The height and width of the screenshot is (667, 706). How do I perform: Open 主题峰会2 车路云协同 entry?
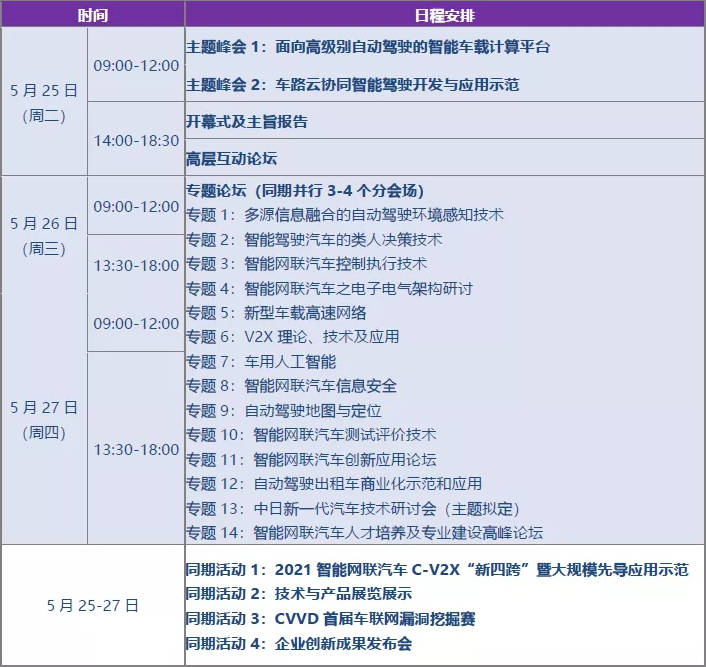point(352,85)
